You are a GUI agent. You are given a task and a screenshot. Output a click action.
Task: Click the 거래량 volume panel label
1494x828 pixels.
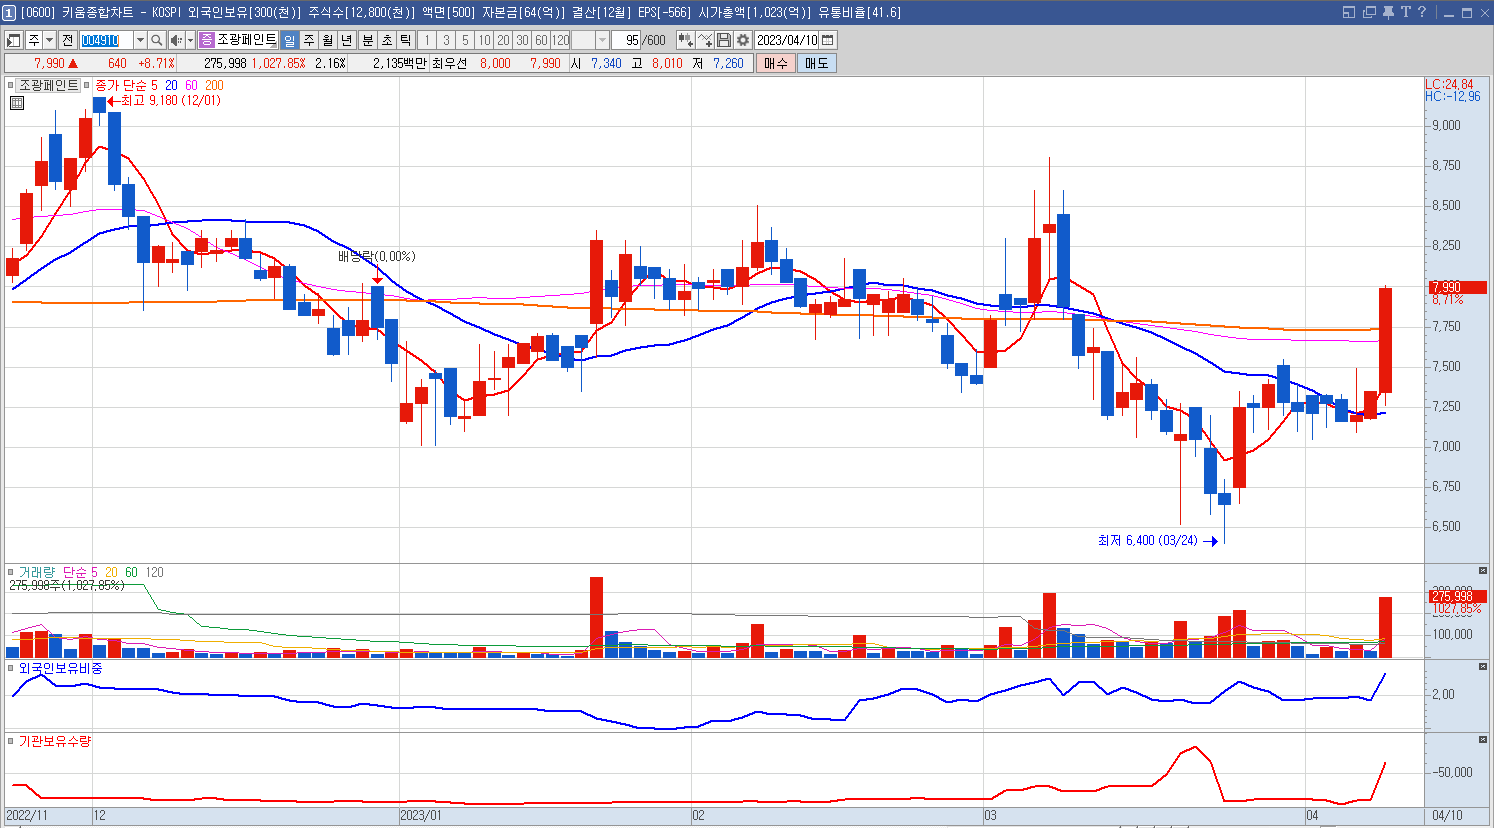tap(37, 572)
